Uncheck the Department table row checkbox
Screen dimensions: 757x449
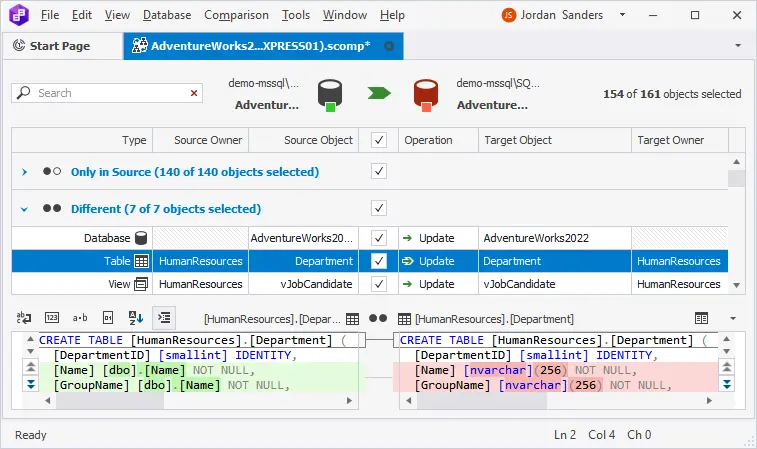point(379,261)
